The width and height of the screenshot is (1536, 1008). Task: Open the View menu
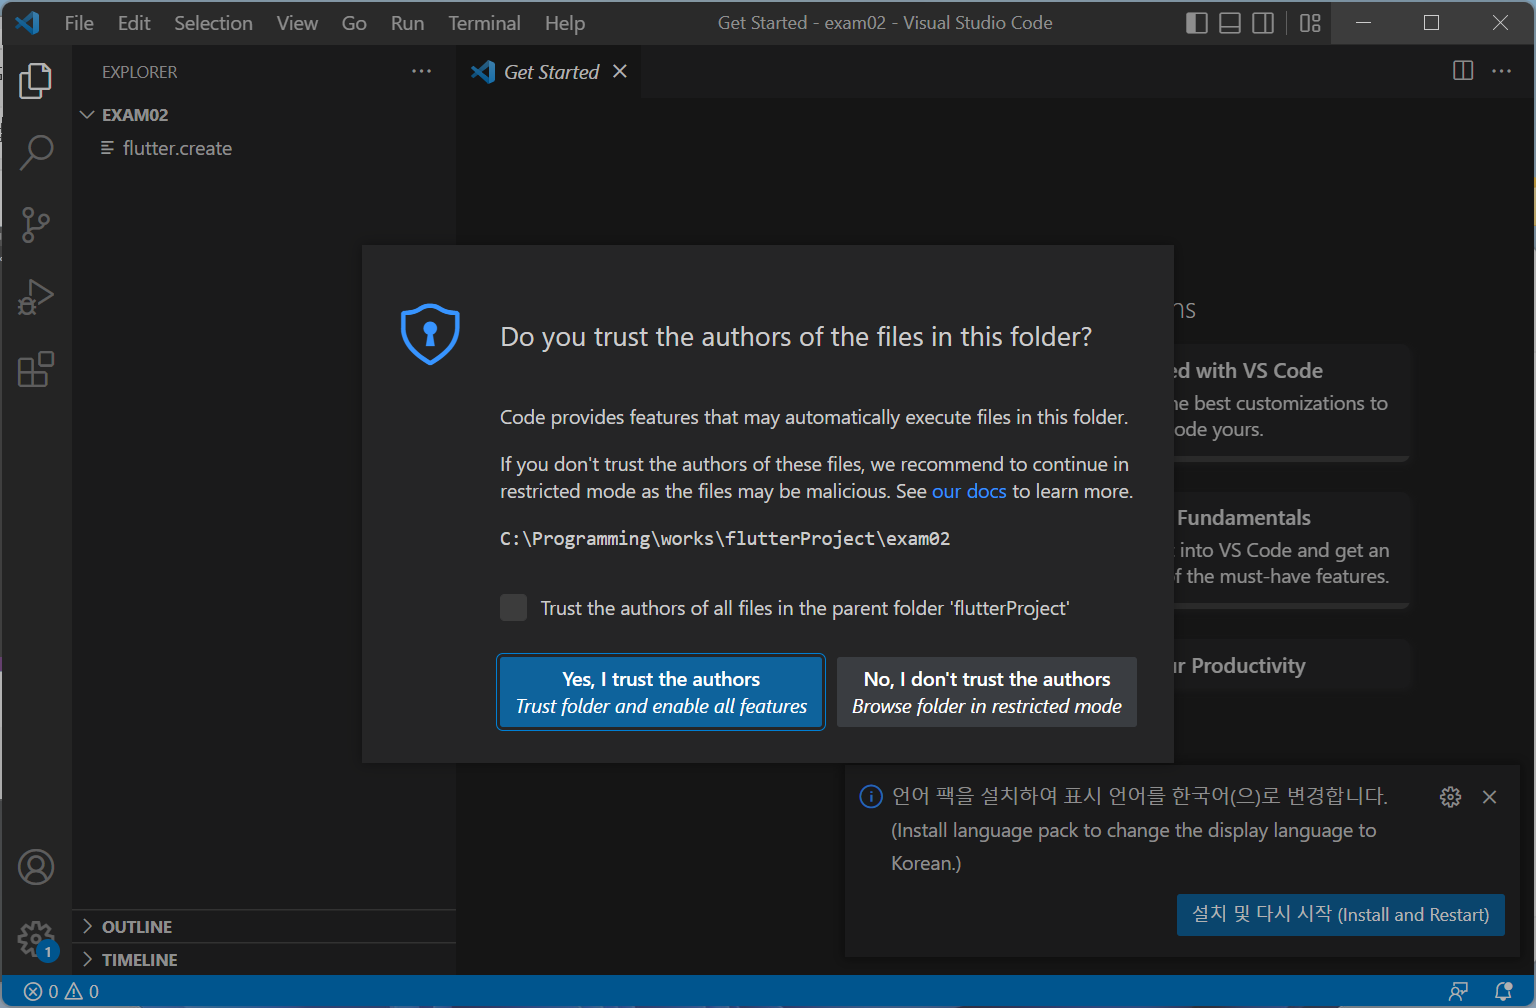297,23
